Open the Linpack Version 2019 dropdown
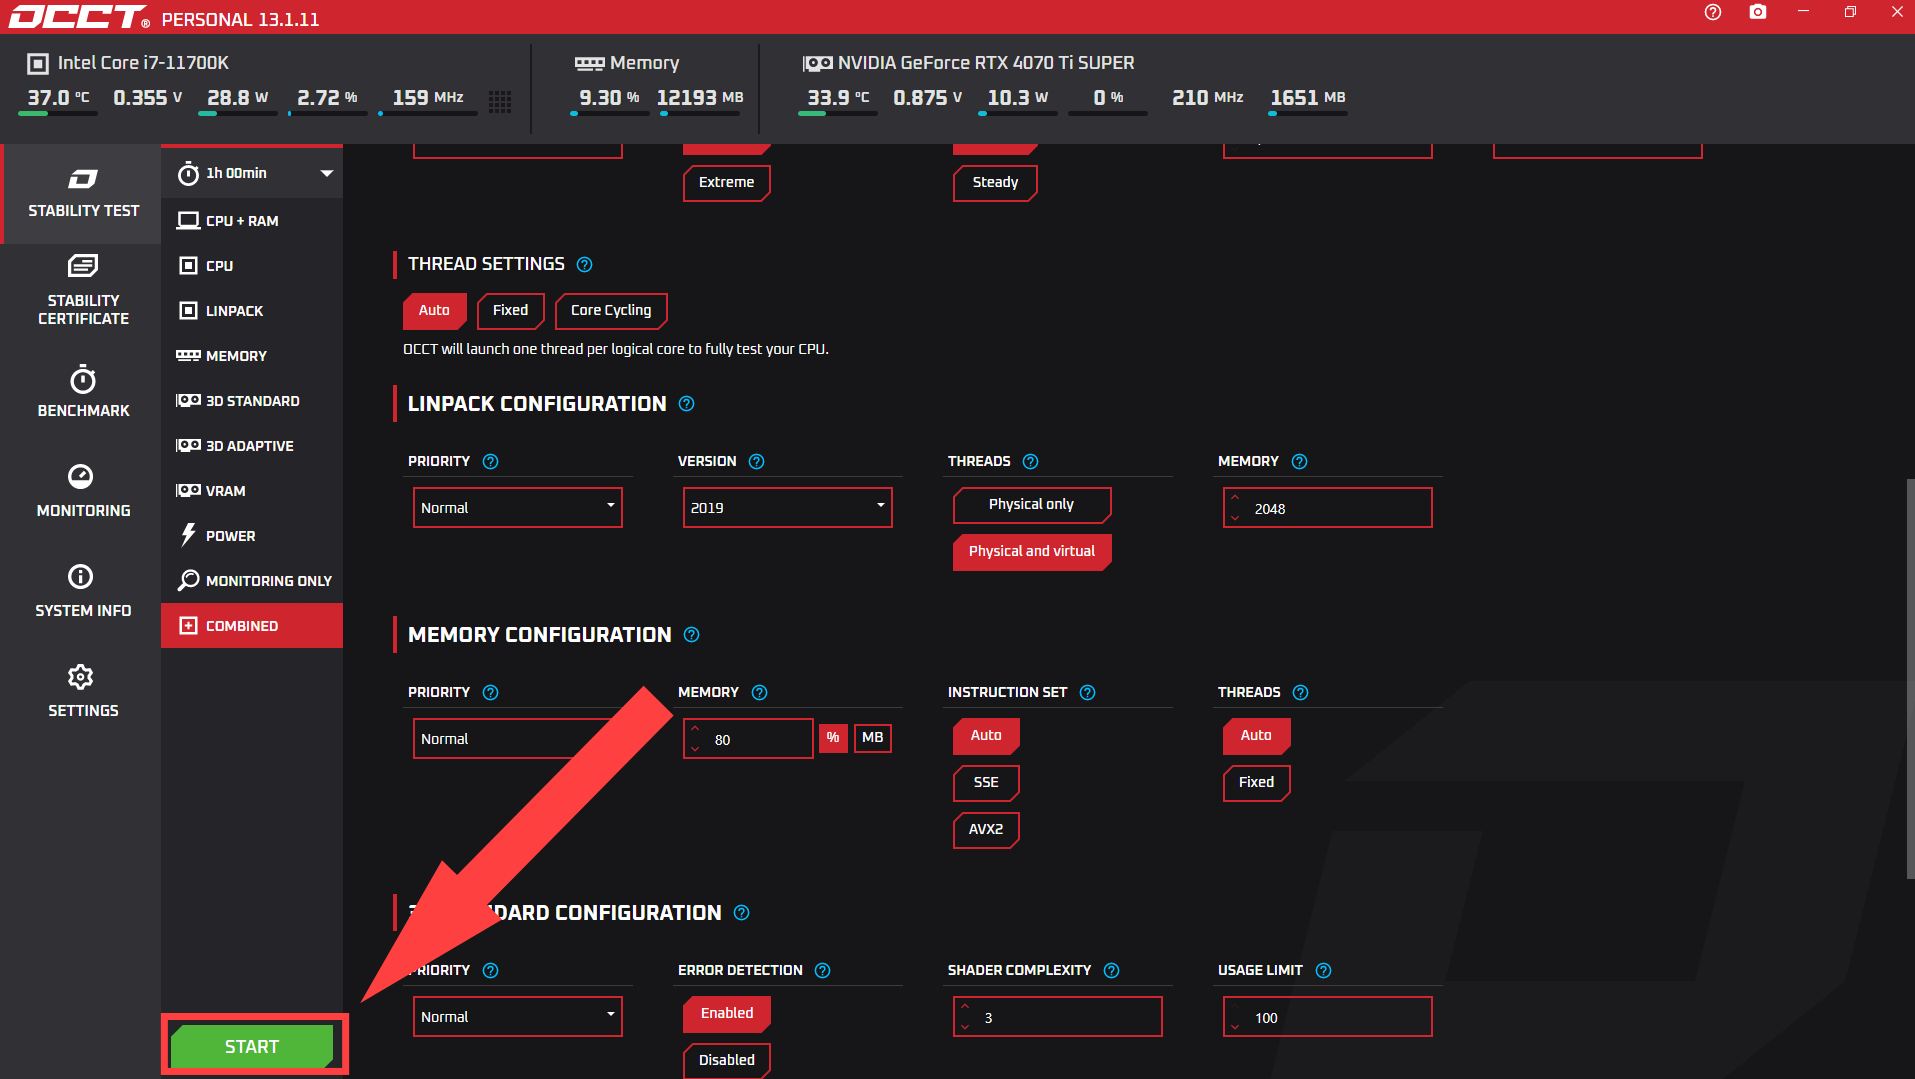Viewport: 1915px width, 1079px height. pyautogui.click(x=787, y=507)
